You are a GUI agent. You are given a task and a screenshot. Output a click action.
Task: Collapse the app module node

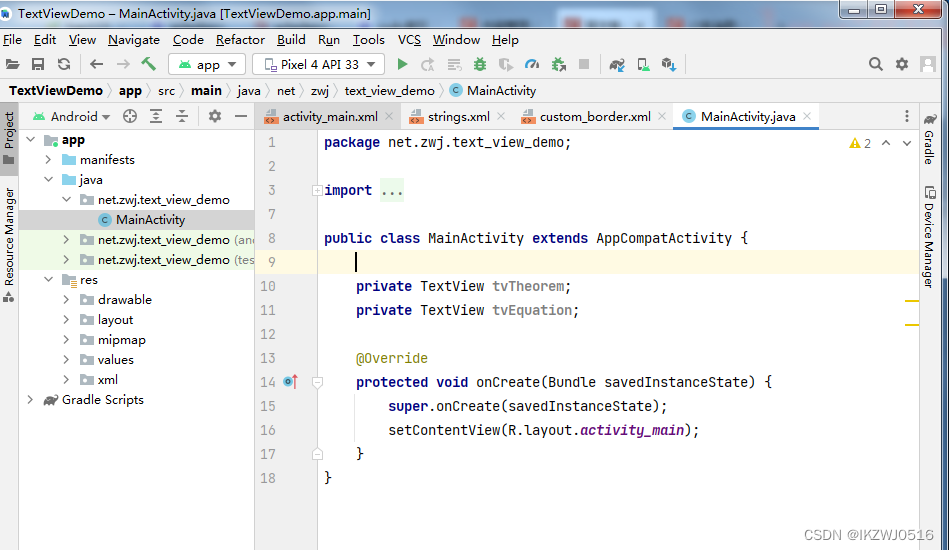pyautogui.click(x=31, y=140)
